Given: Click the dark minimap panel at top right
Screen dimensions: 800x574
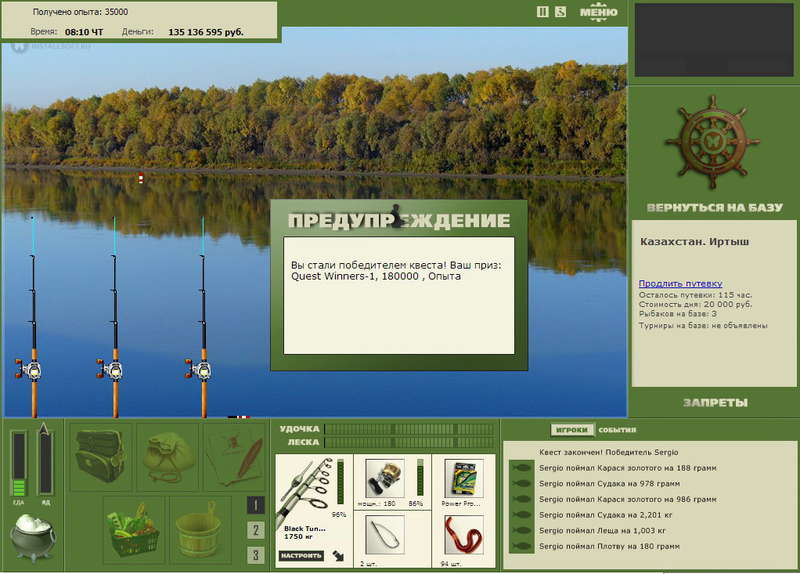Looking at the screenshot, I should (714, 40).
